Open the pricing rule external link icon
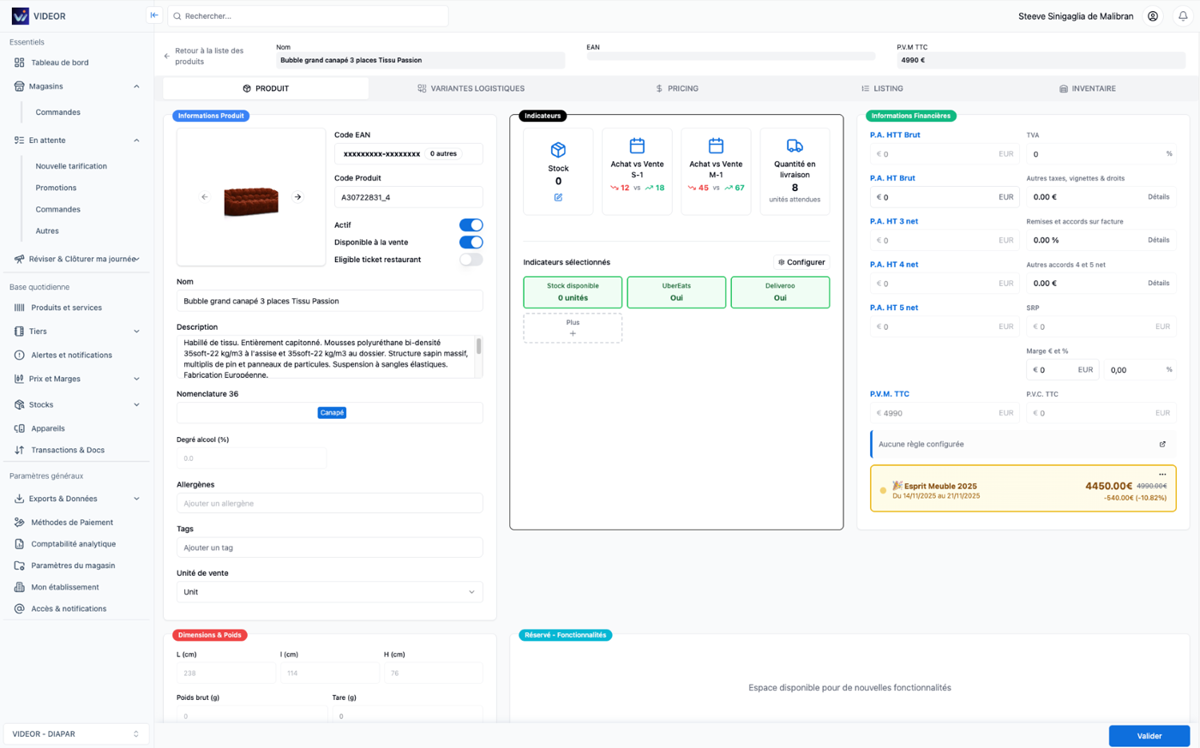This screenshot has width=1200, height=748. click(1162, 444)
